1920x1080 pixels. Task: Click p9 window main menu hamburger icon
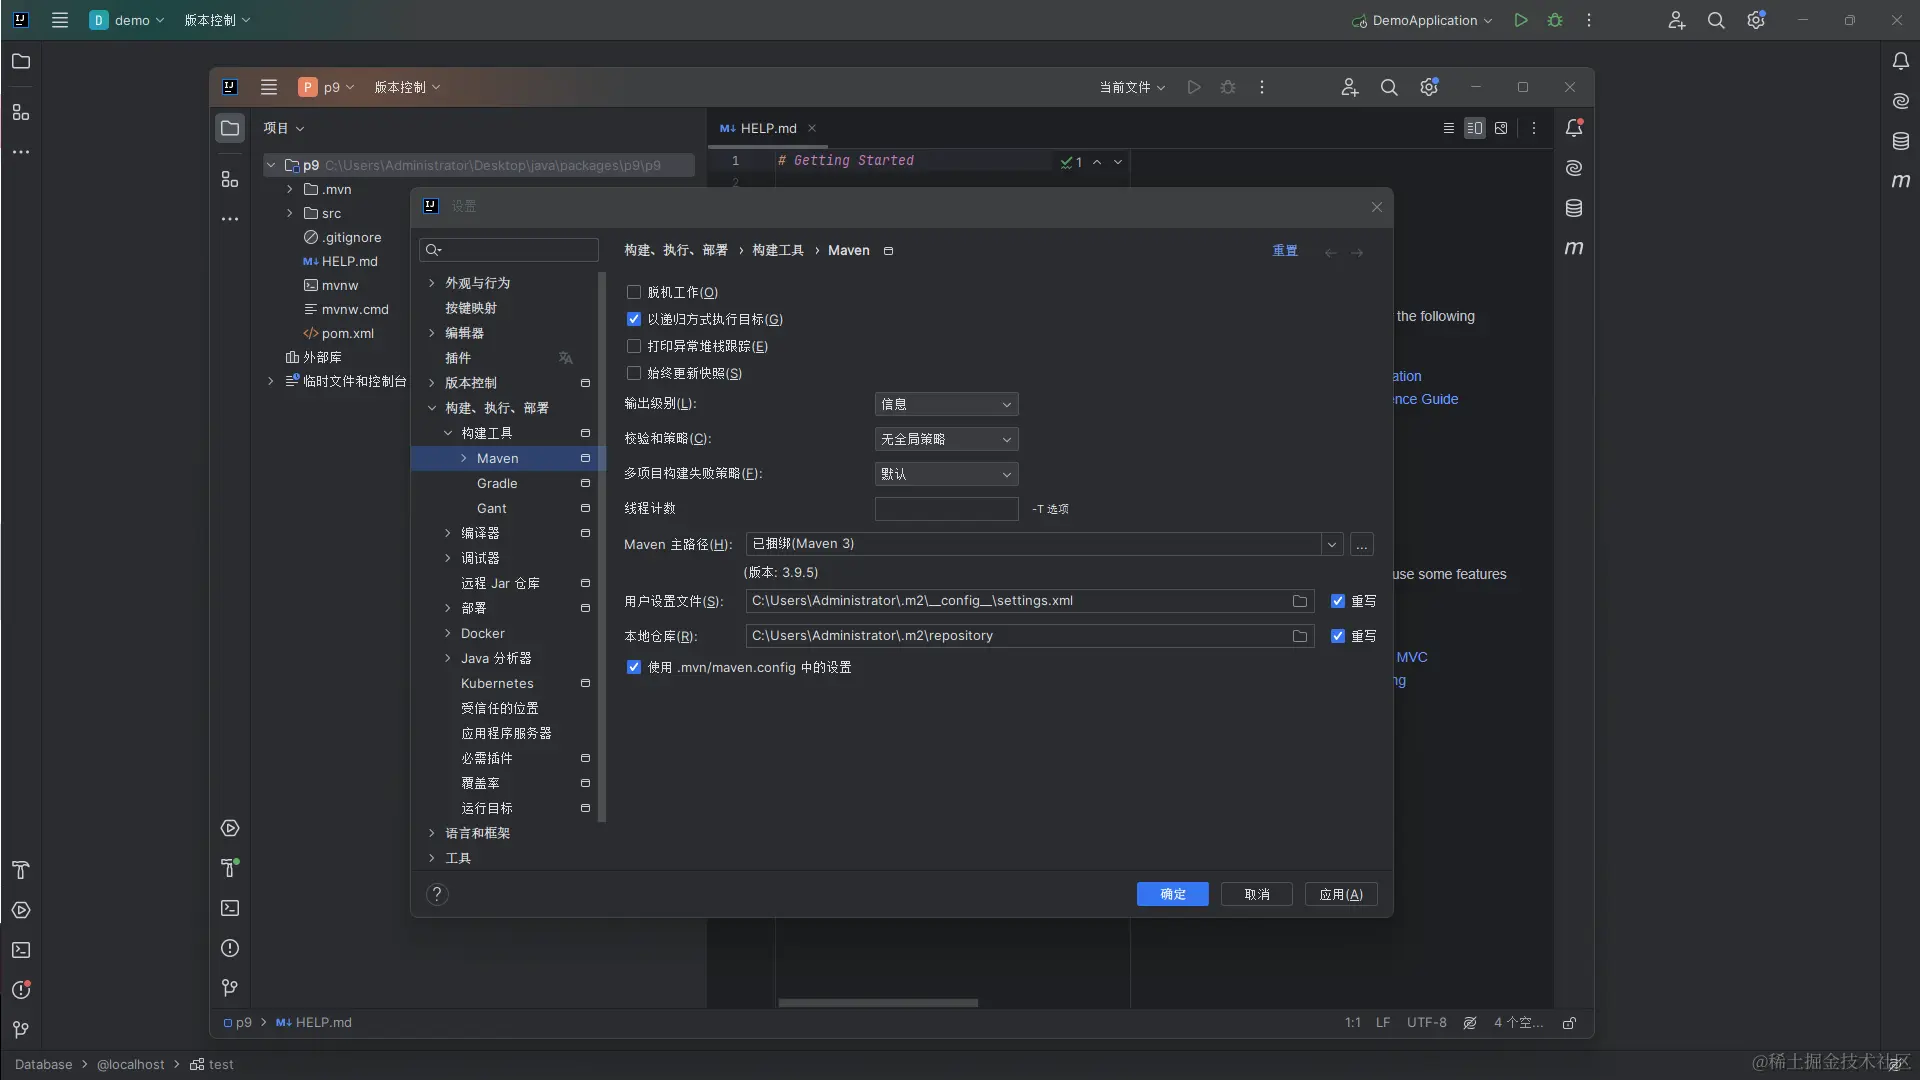[269, 87]
